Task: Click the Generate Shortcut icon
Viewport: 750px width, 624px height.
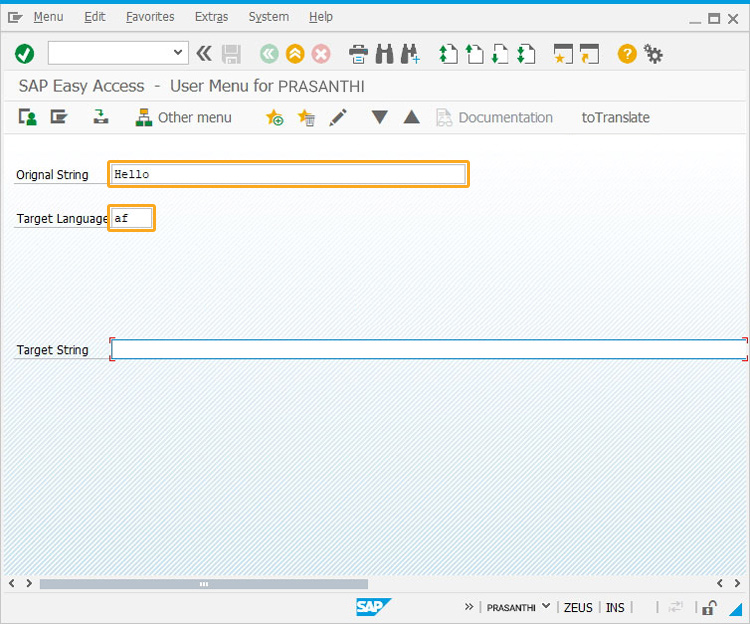Action: click(589, 54)
